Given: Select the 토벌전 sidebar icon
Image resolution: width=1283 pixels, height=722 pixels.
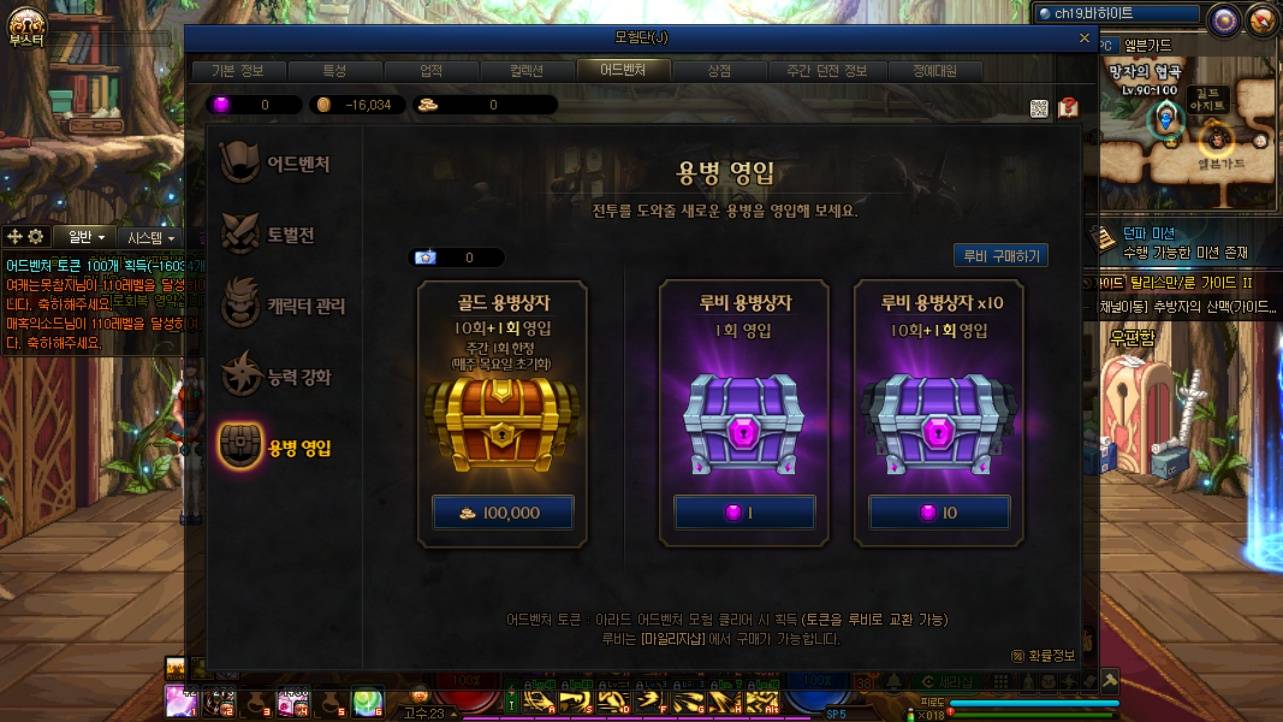Looking at the screenshot, I should [x=241, y=235].
